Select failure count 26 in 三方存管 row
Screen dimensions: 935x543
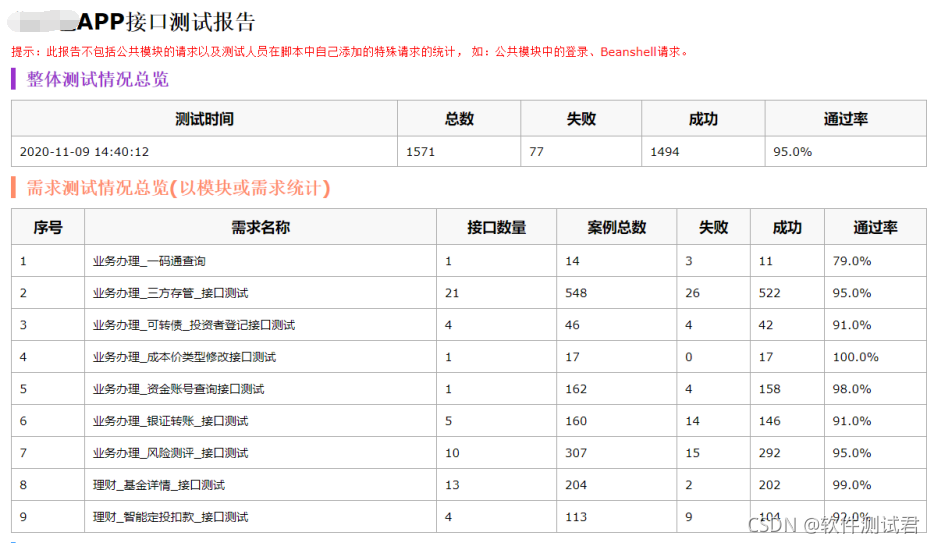pyautogui.click(x=692, y=293)
